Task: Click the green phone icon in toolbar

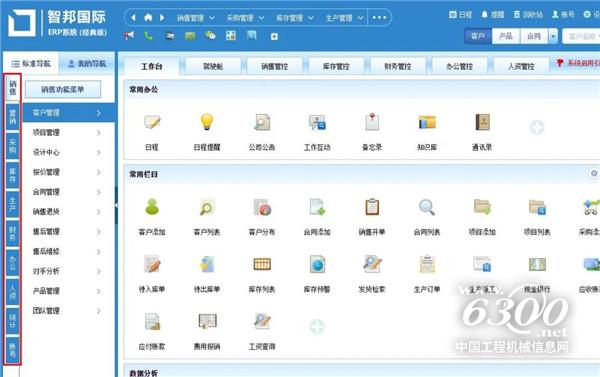Action: (x=149, y=36)
